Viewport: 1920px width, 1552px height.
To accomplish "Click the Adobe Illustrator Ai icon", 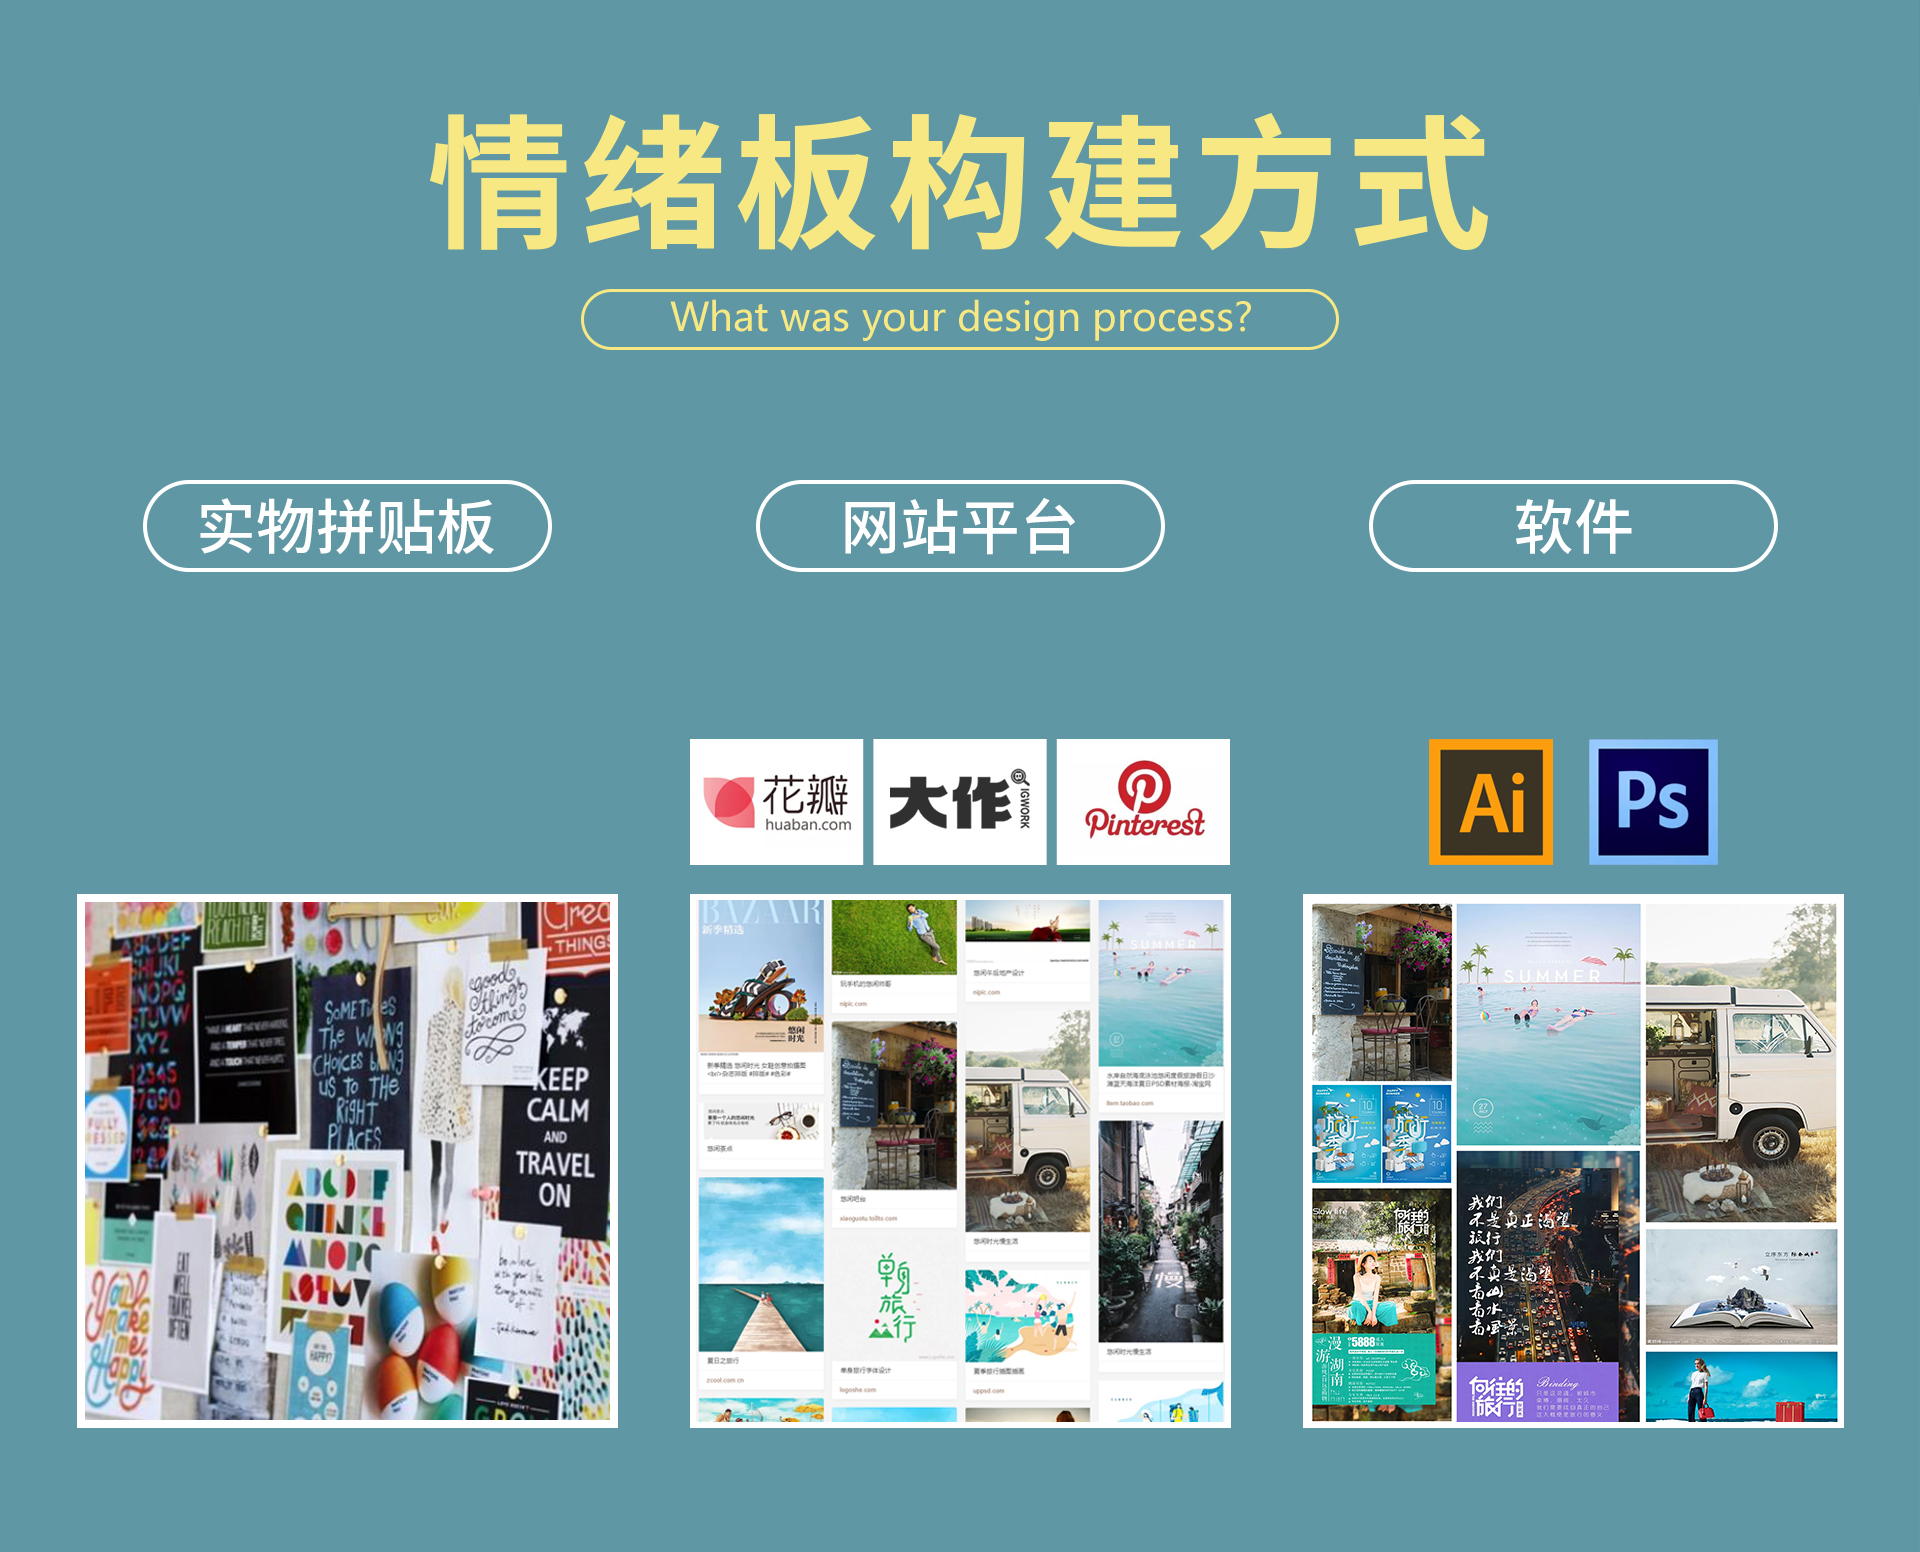I will [1490, 802].
